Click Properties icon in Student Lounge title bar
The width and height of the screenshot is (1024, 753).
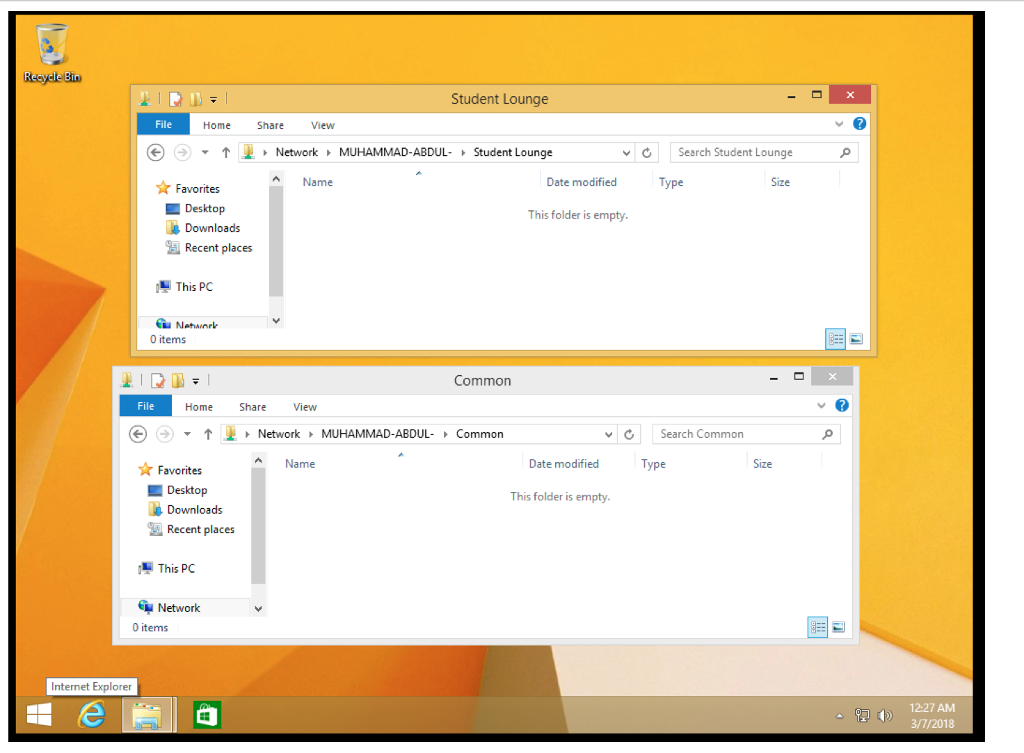click(175, 99)
